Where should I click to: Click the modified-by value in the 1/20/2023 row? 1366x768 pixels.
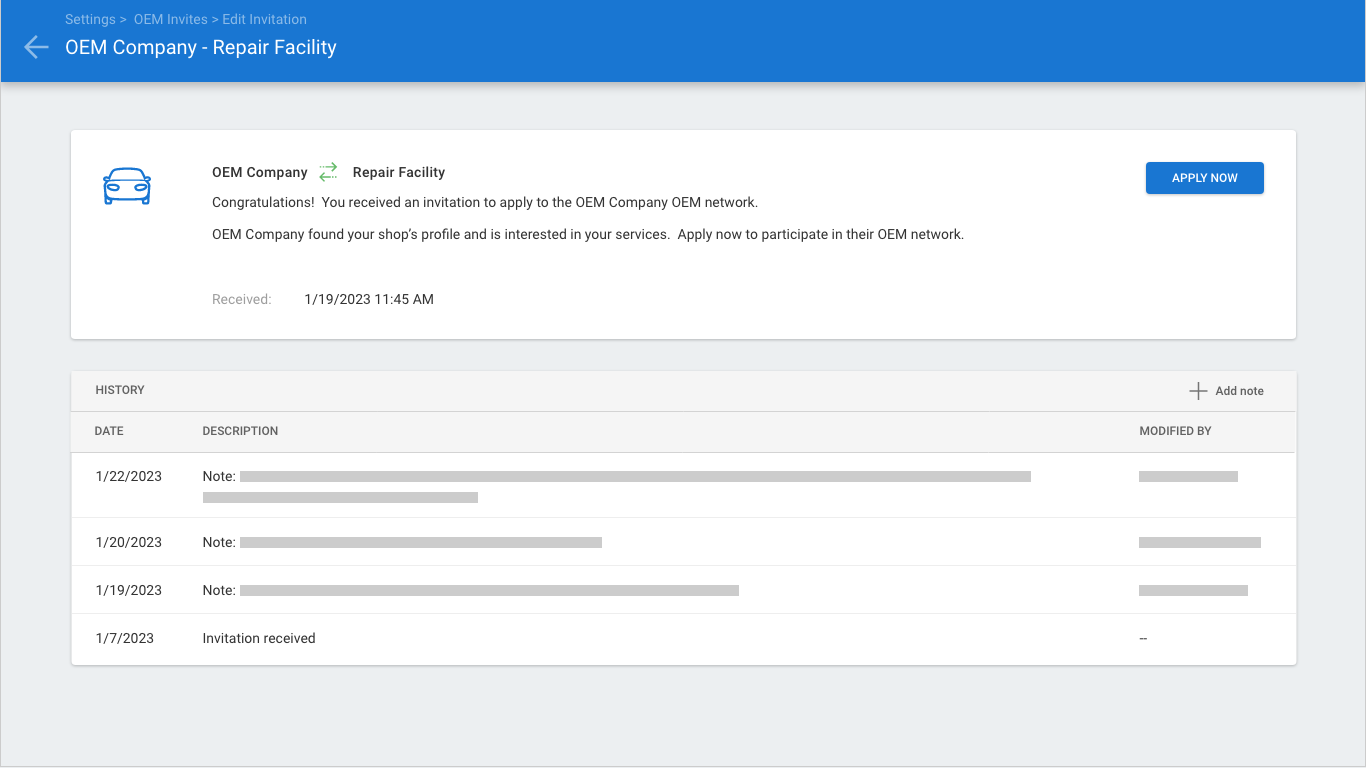click(1200, 542)
